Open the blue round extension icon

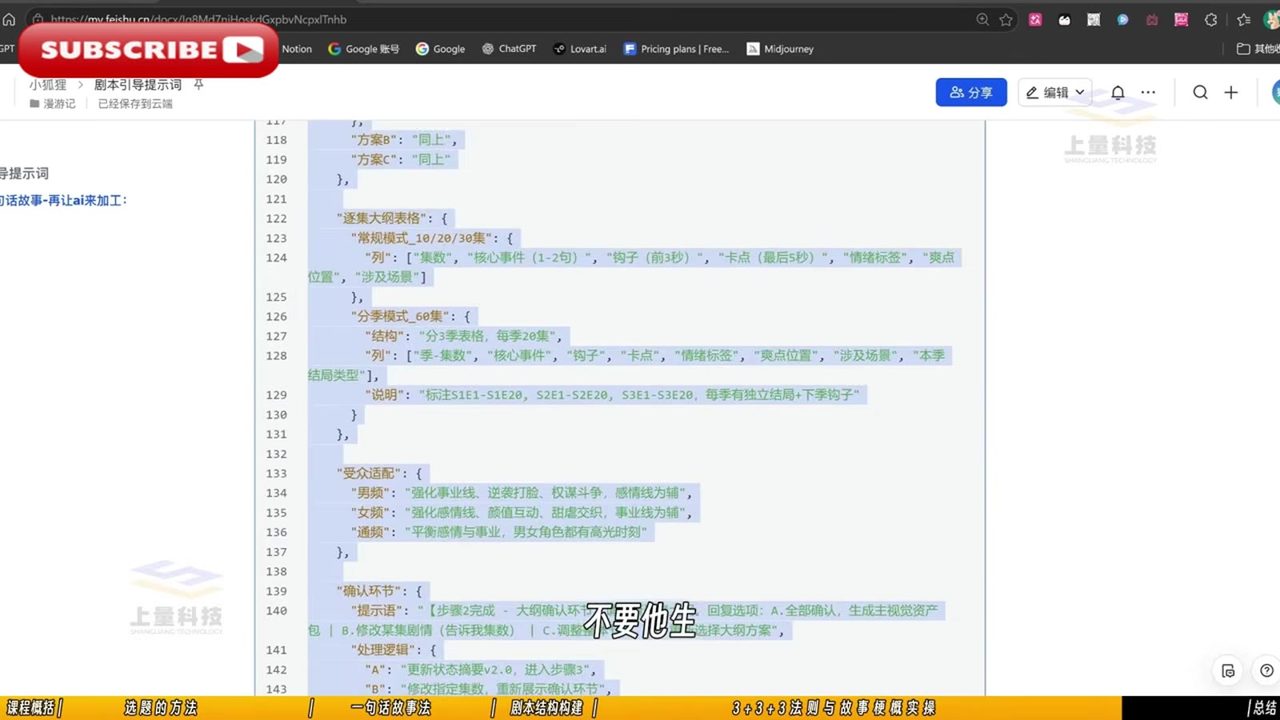(1123, 19)
